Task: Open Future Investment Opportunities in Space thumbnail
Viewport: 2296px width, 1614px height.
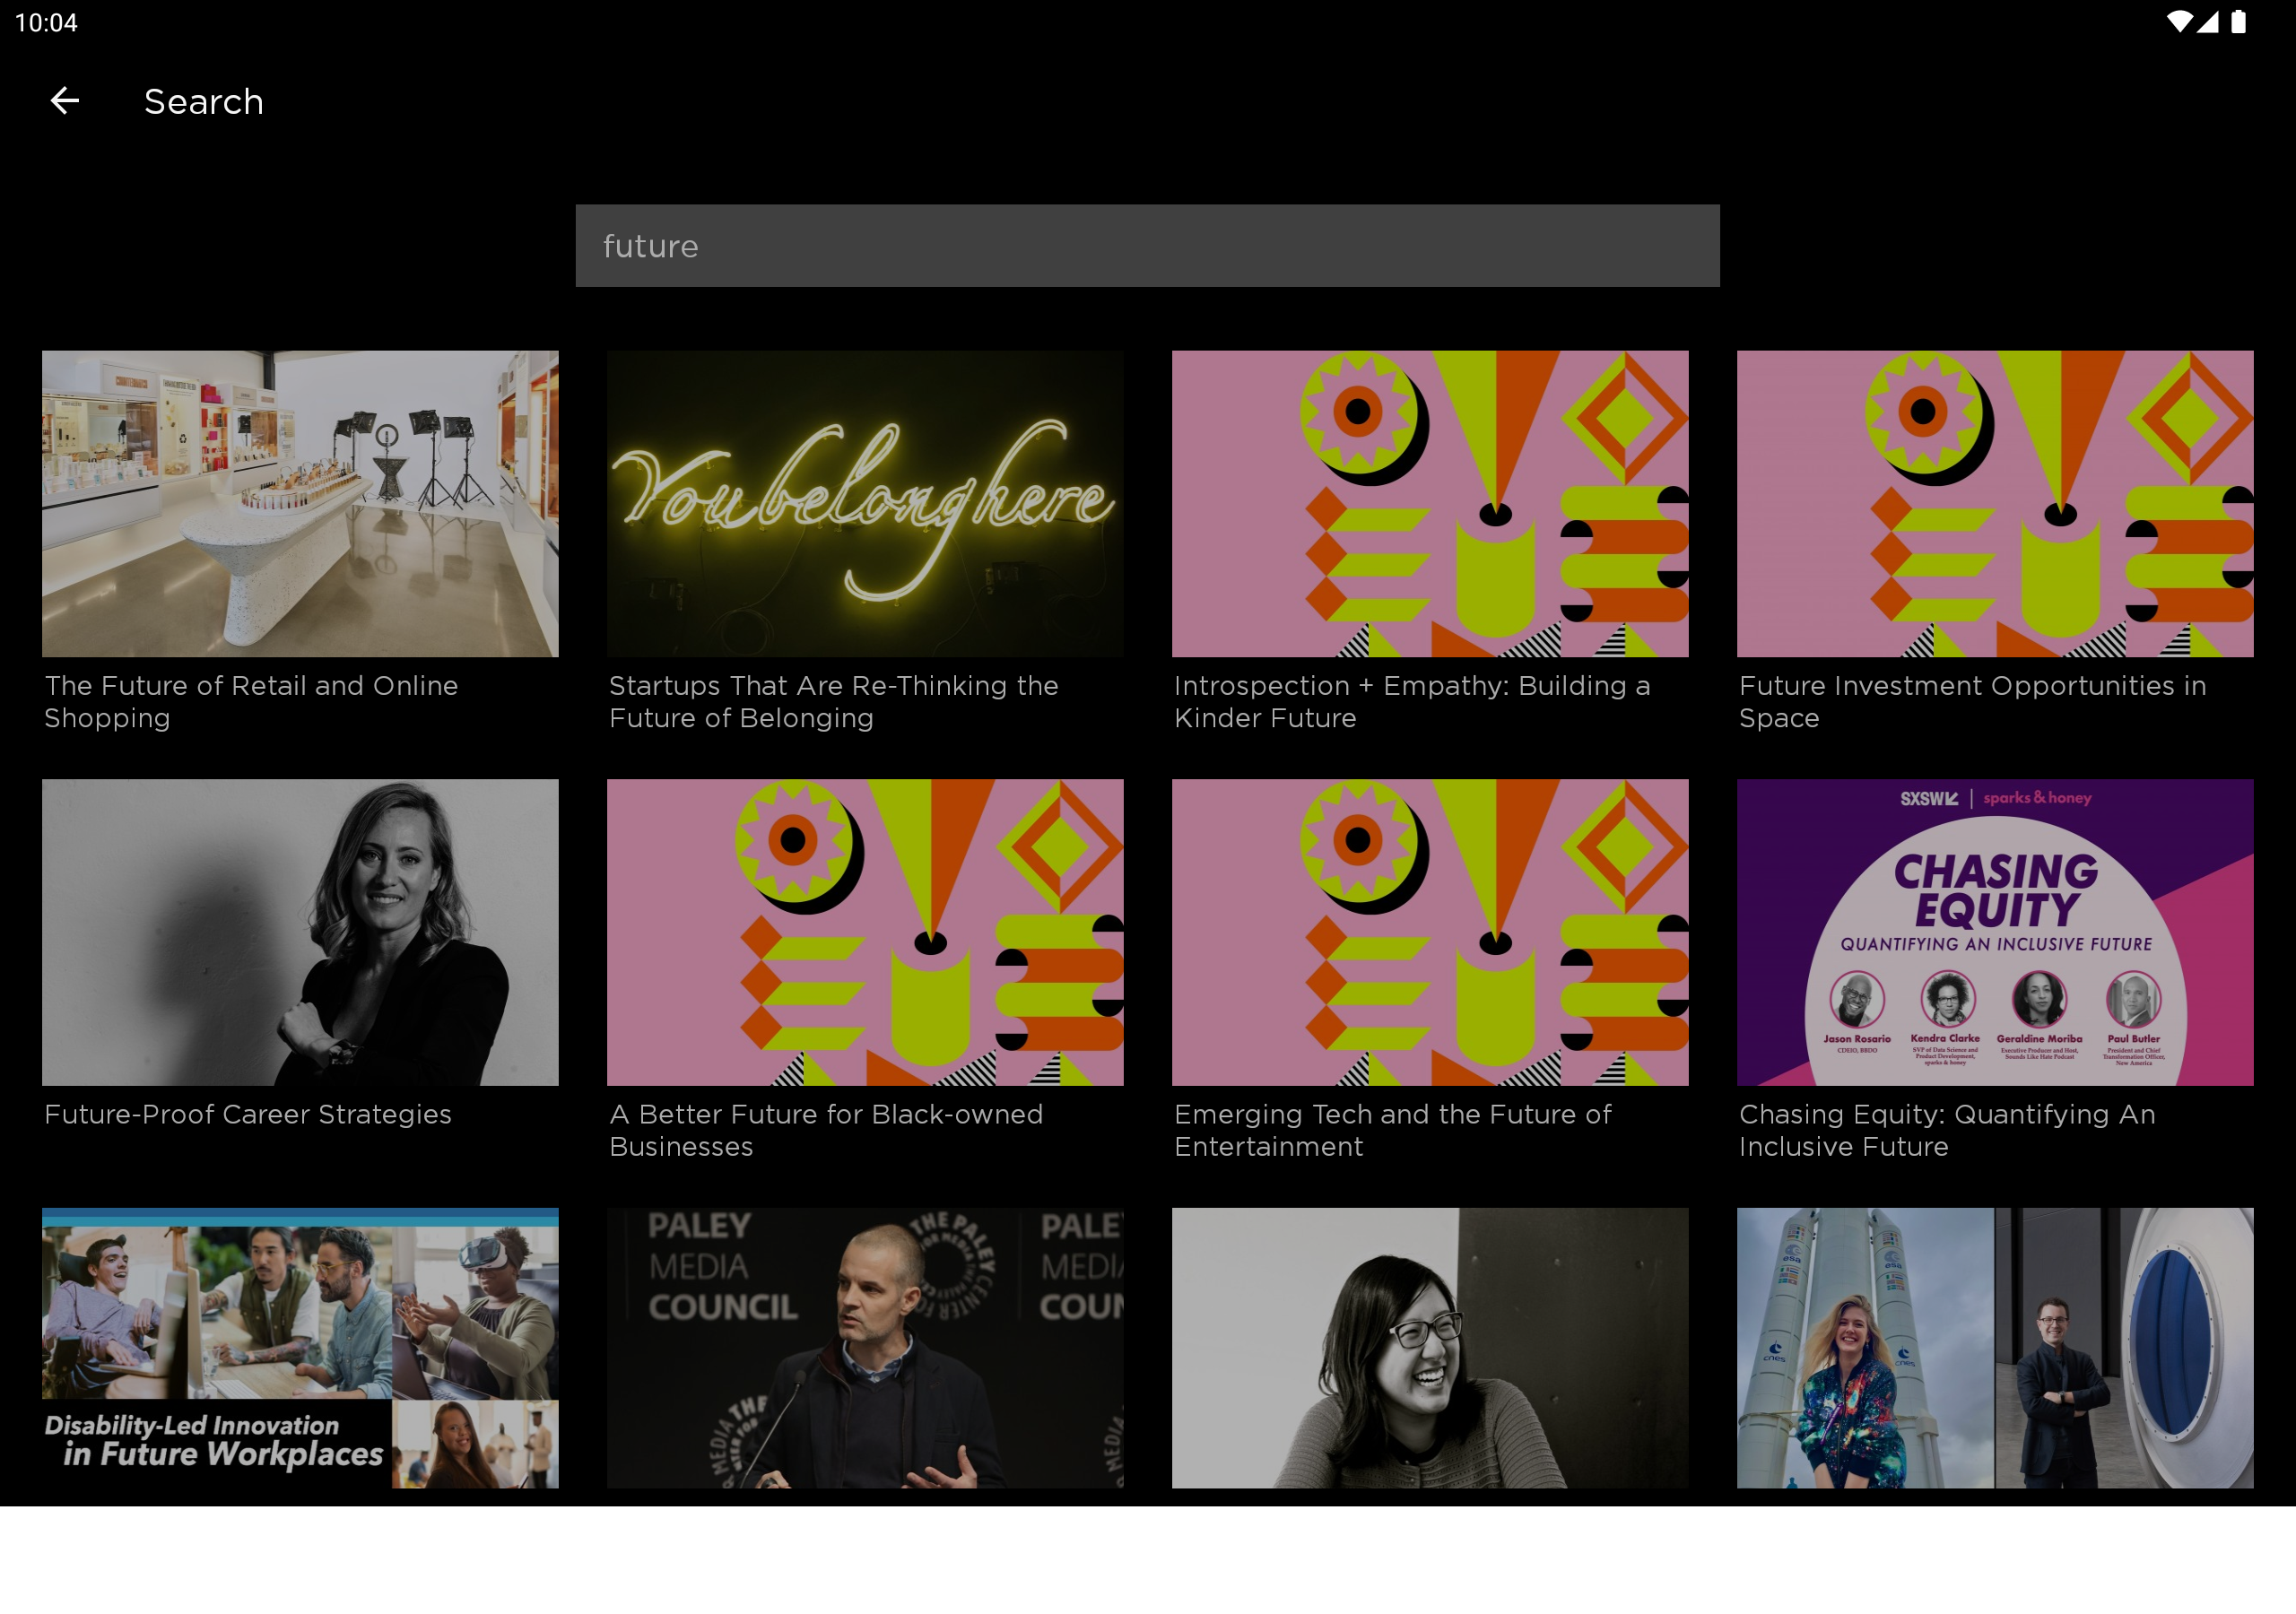Action: tap(1995, 503)
